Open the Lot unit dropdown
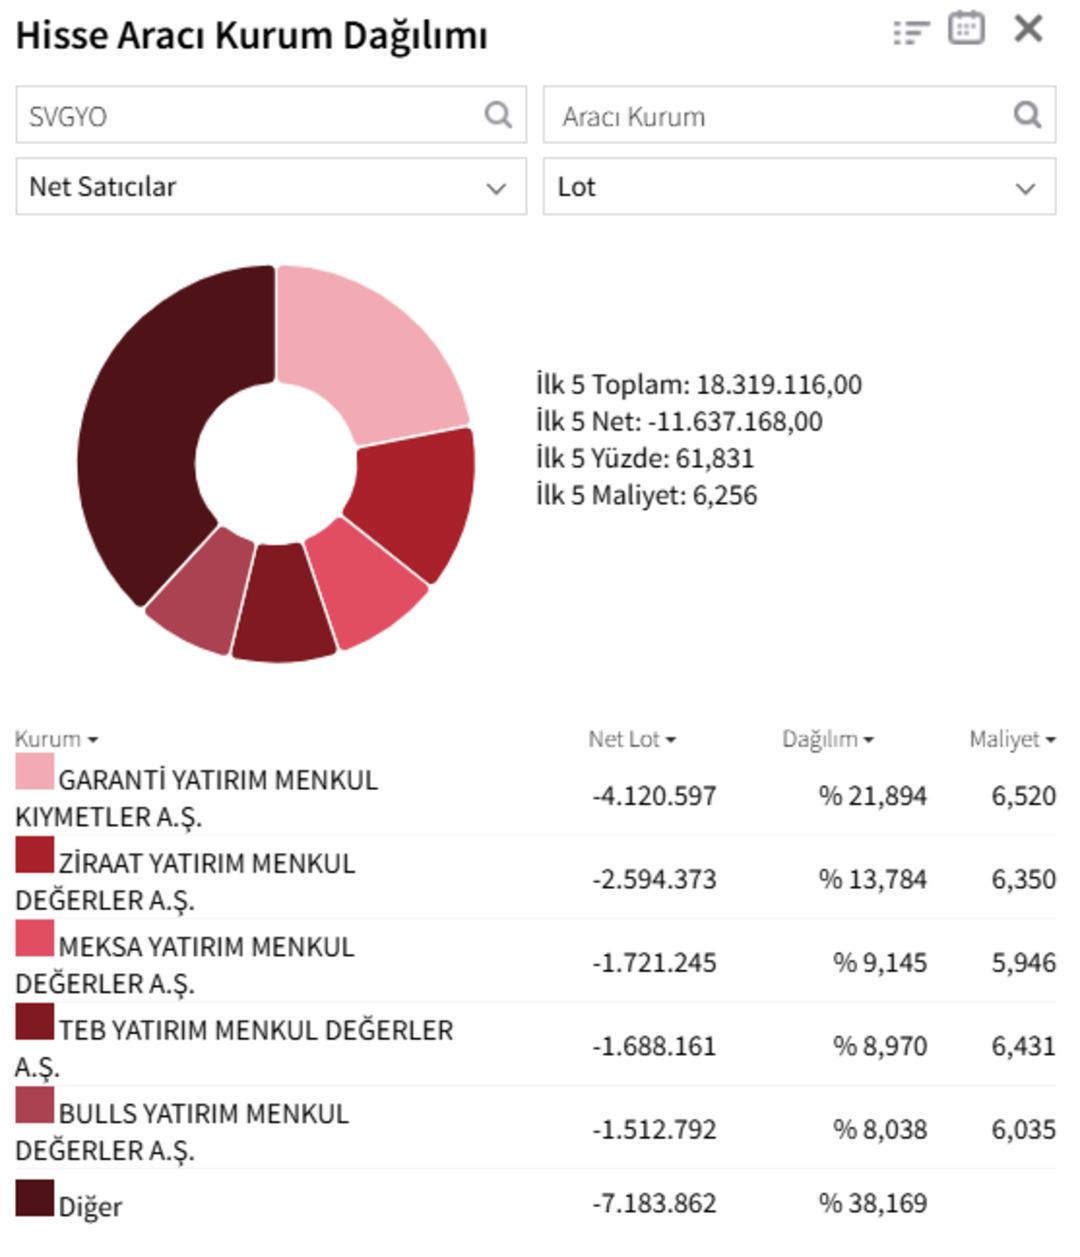1080x1257 pixels. (800, 186)
